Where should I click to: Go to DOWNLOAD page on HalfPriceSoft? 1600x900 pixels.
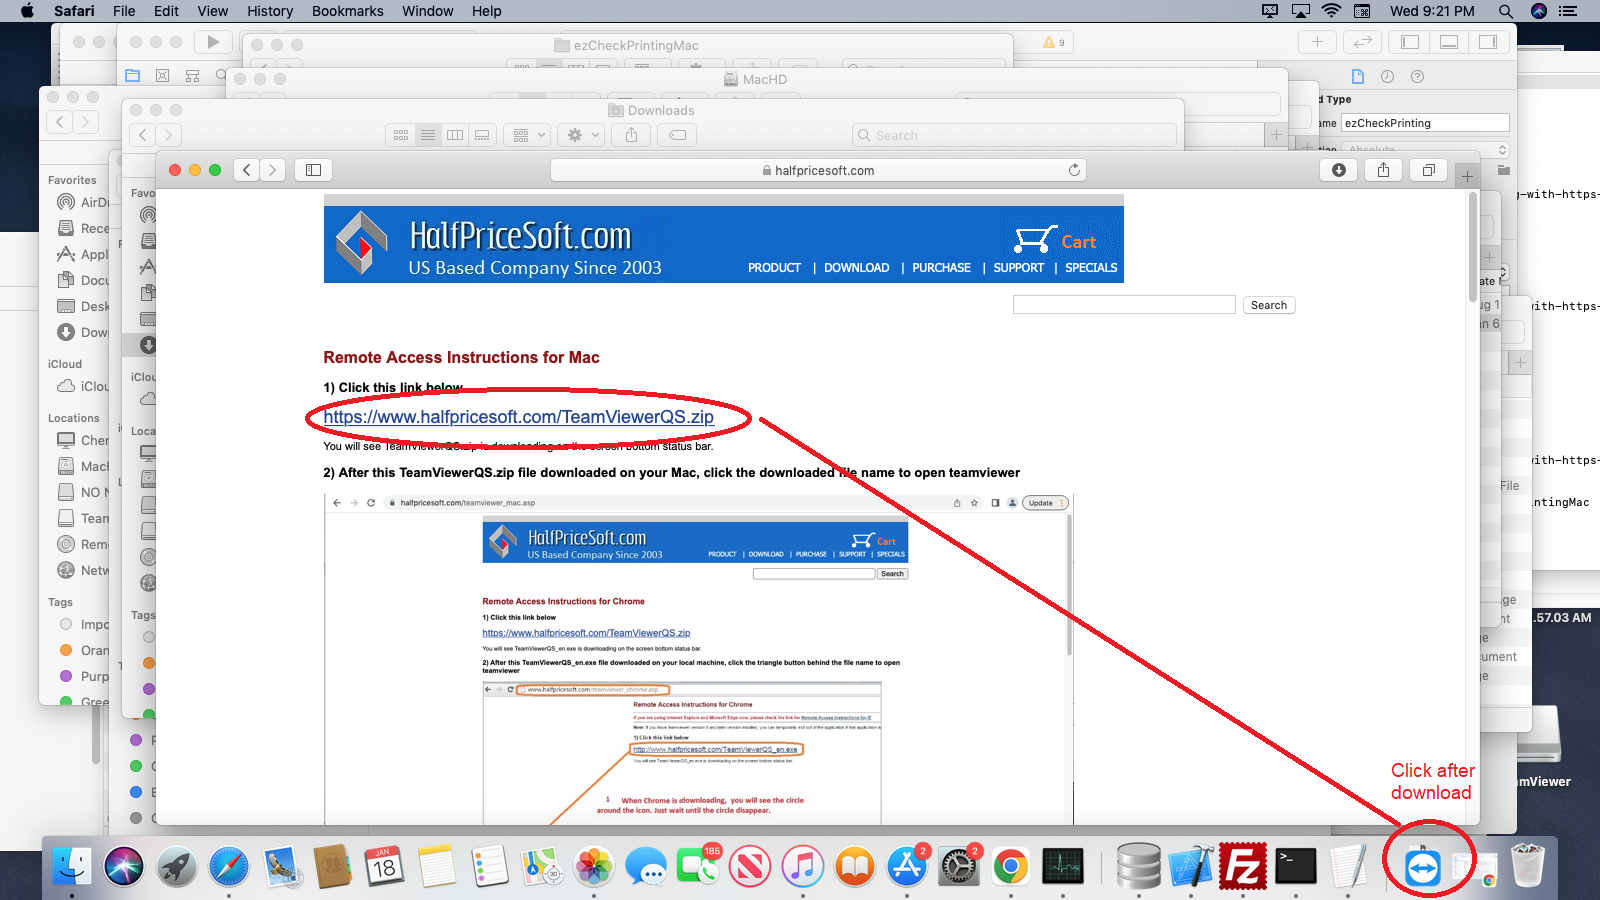tap(856, 268)
